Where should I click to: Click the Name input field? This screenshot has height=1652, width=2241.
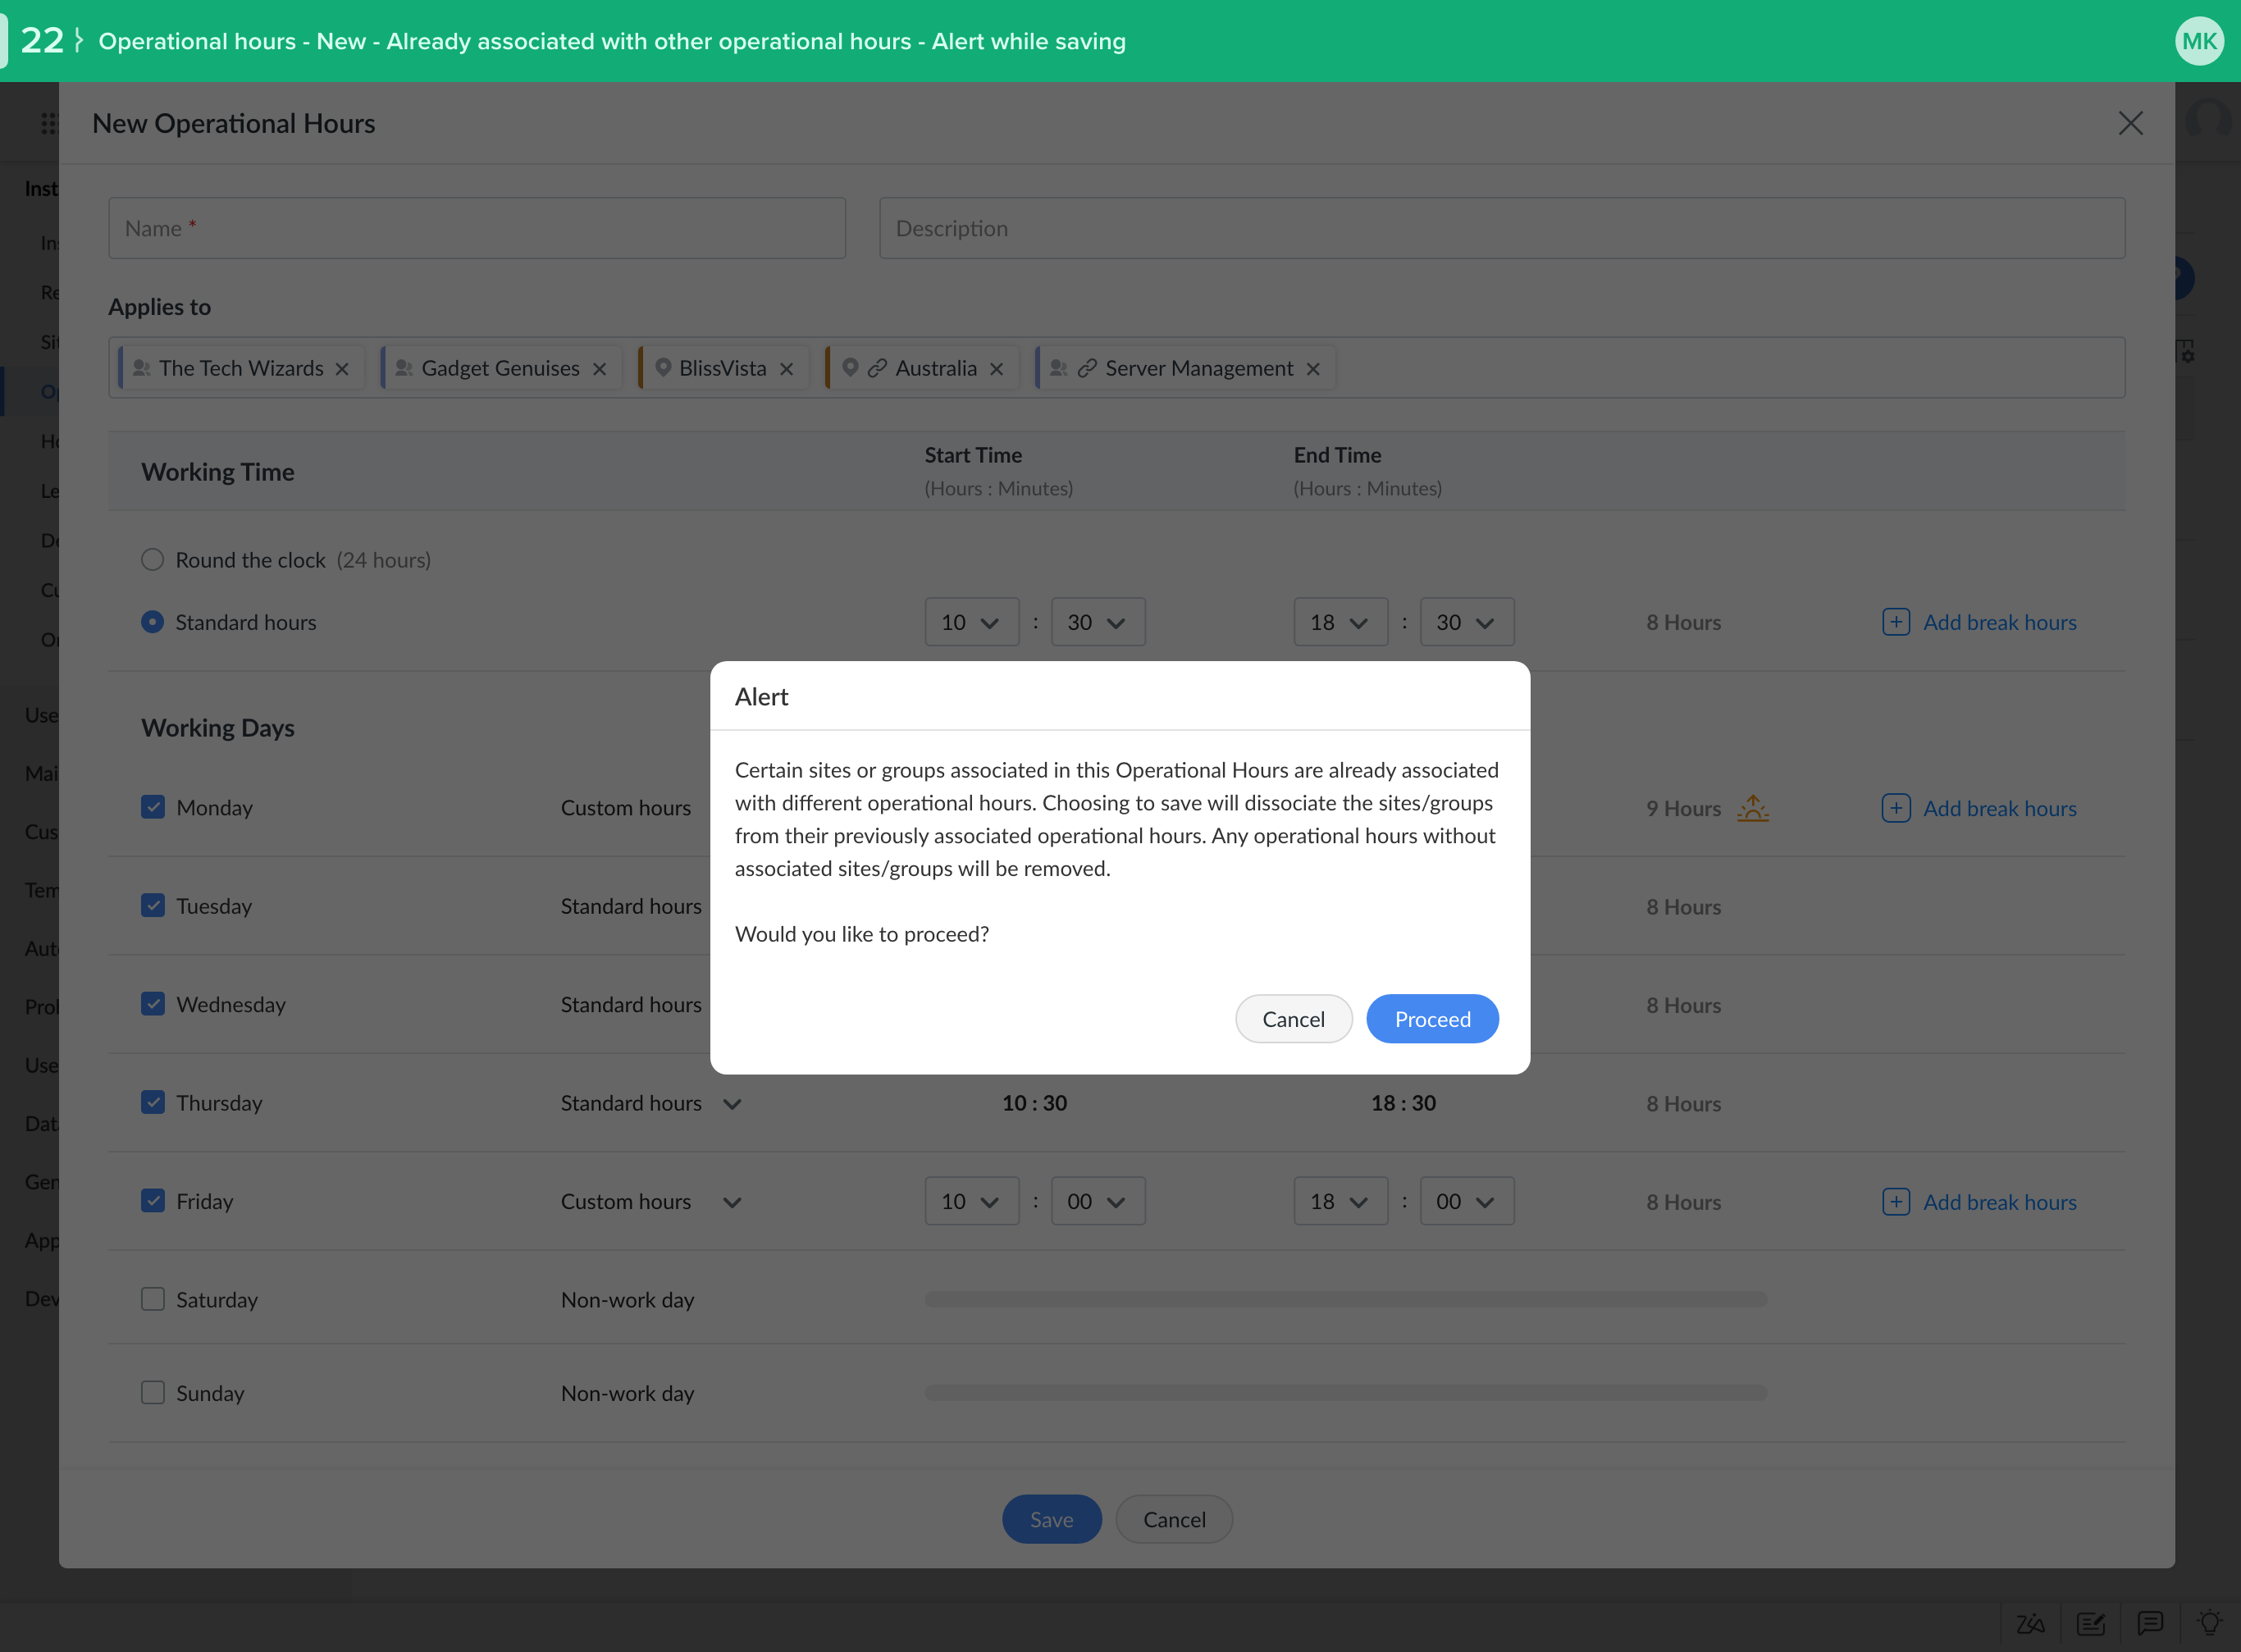point(477,228)
